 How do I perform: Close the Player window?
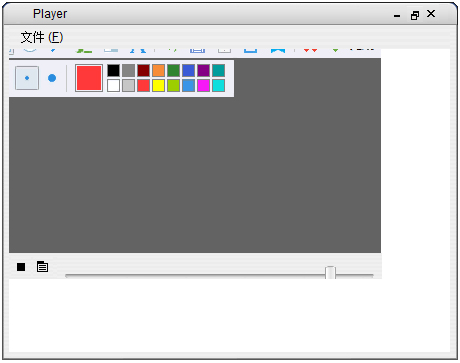coord(431,14)
